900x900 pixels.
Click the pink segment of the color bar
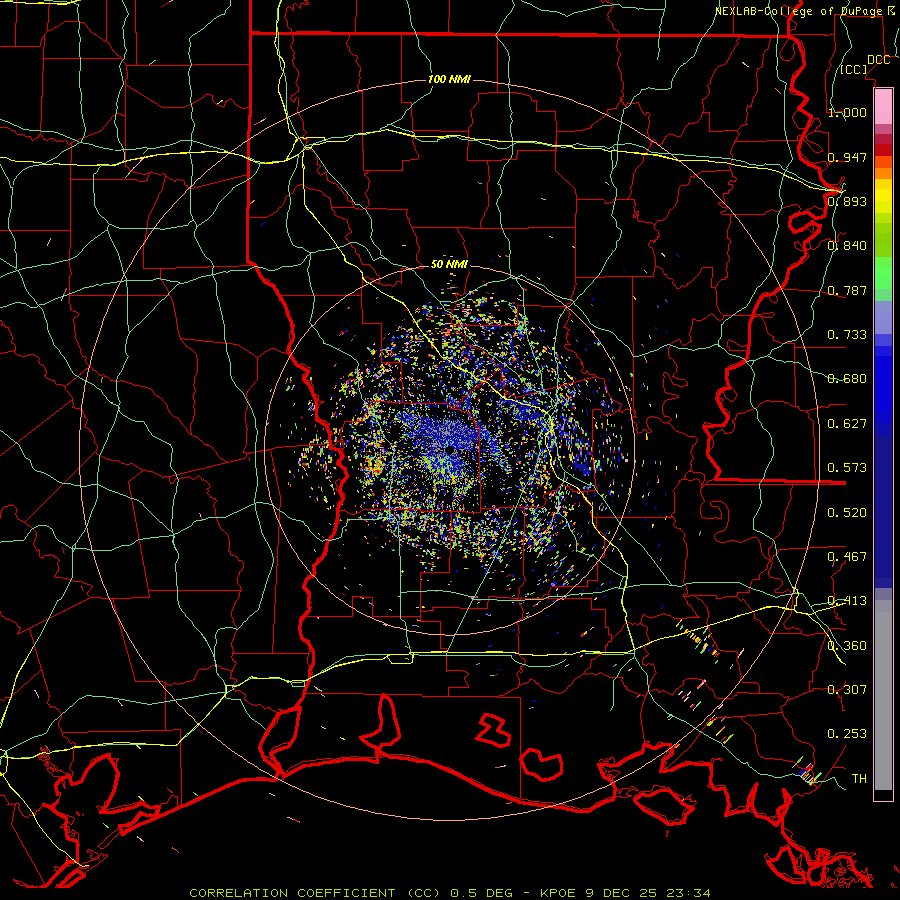tap(883, 106)
